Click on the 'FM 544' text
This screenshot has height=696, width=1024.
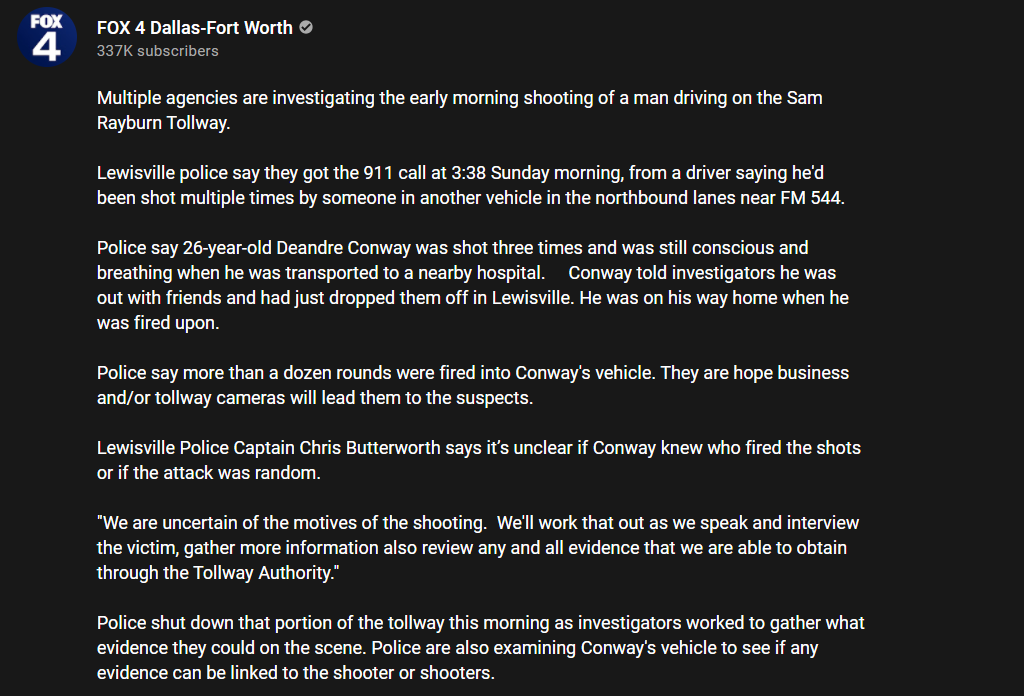click(810, 198)
